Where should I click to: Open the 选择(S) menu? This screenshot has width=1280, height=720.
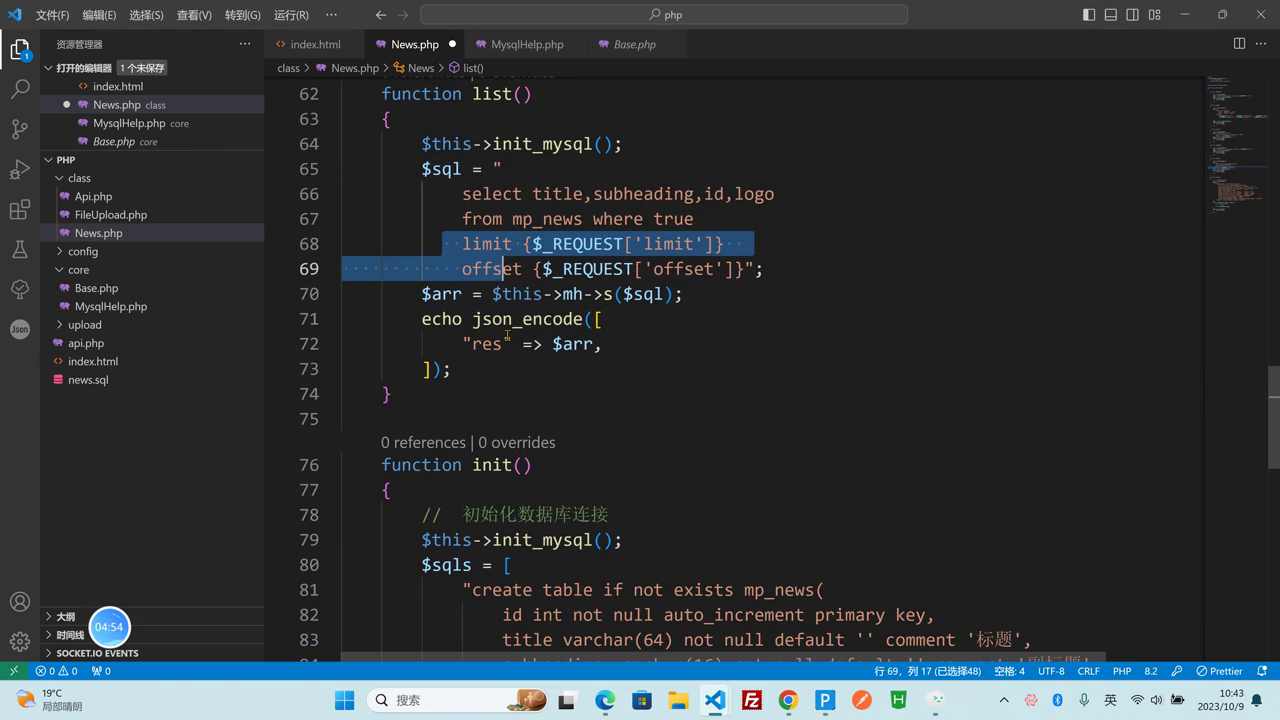(x=146, y=15)
